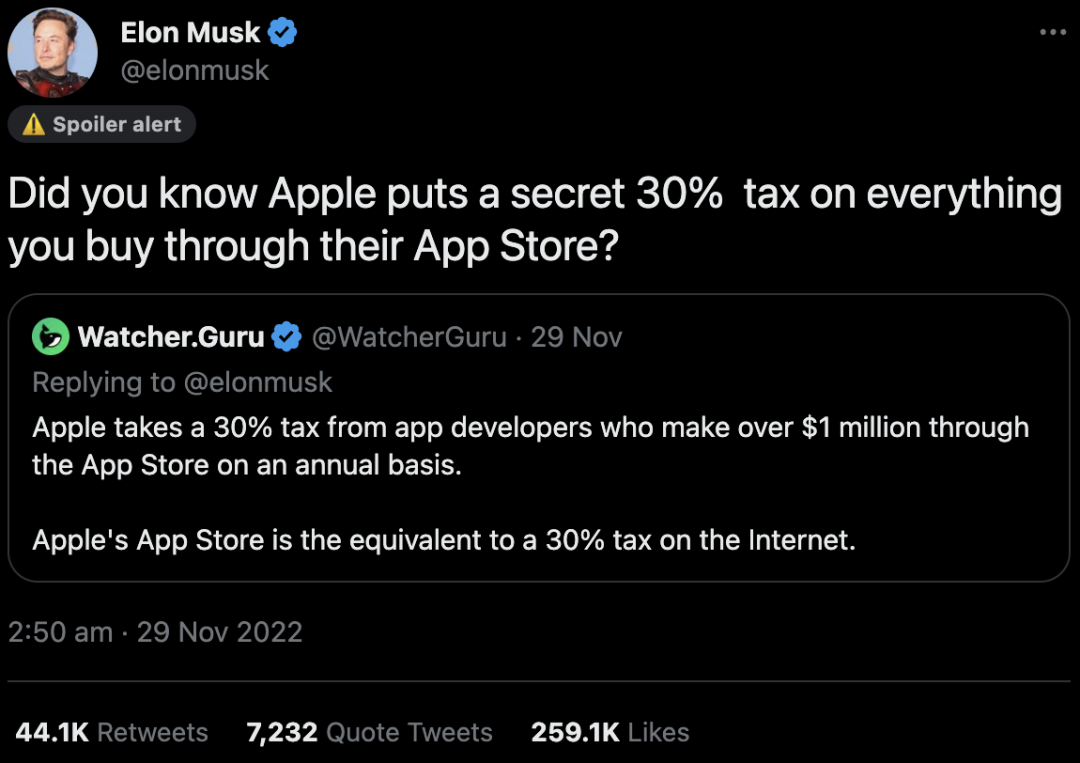1080x763 pixels.
Task: View the 7,232 Quote Tweets
Action: click(x=369, y=732)
